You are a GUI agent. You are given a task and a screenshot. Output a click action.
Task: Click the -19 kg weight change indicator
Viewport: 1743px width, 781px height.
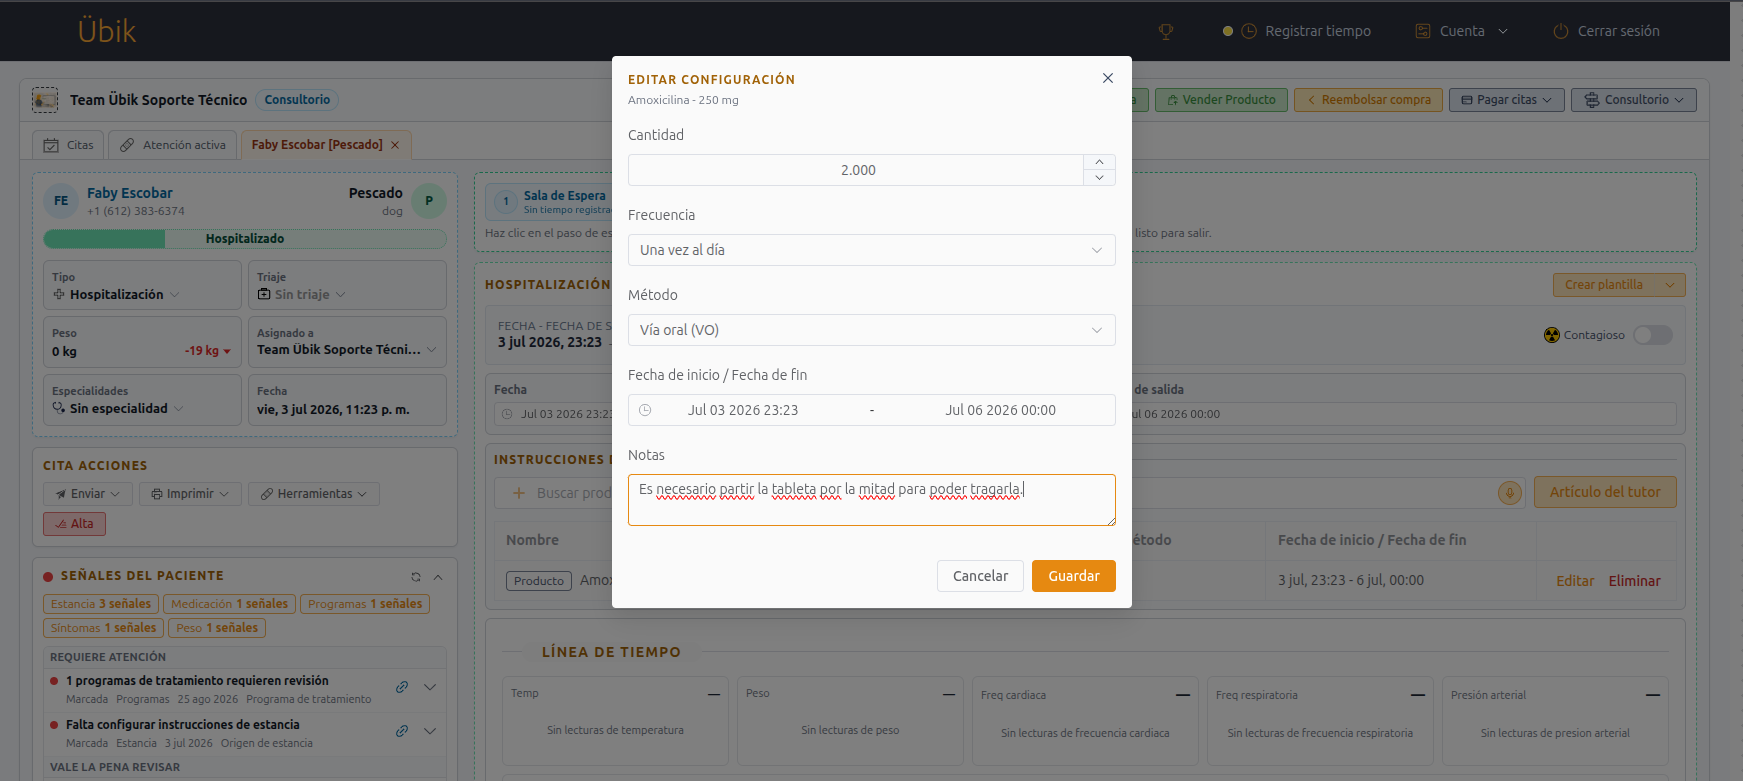[207, 351]
